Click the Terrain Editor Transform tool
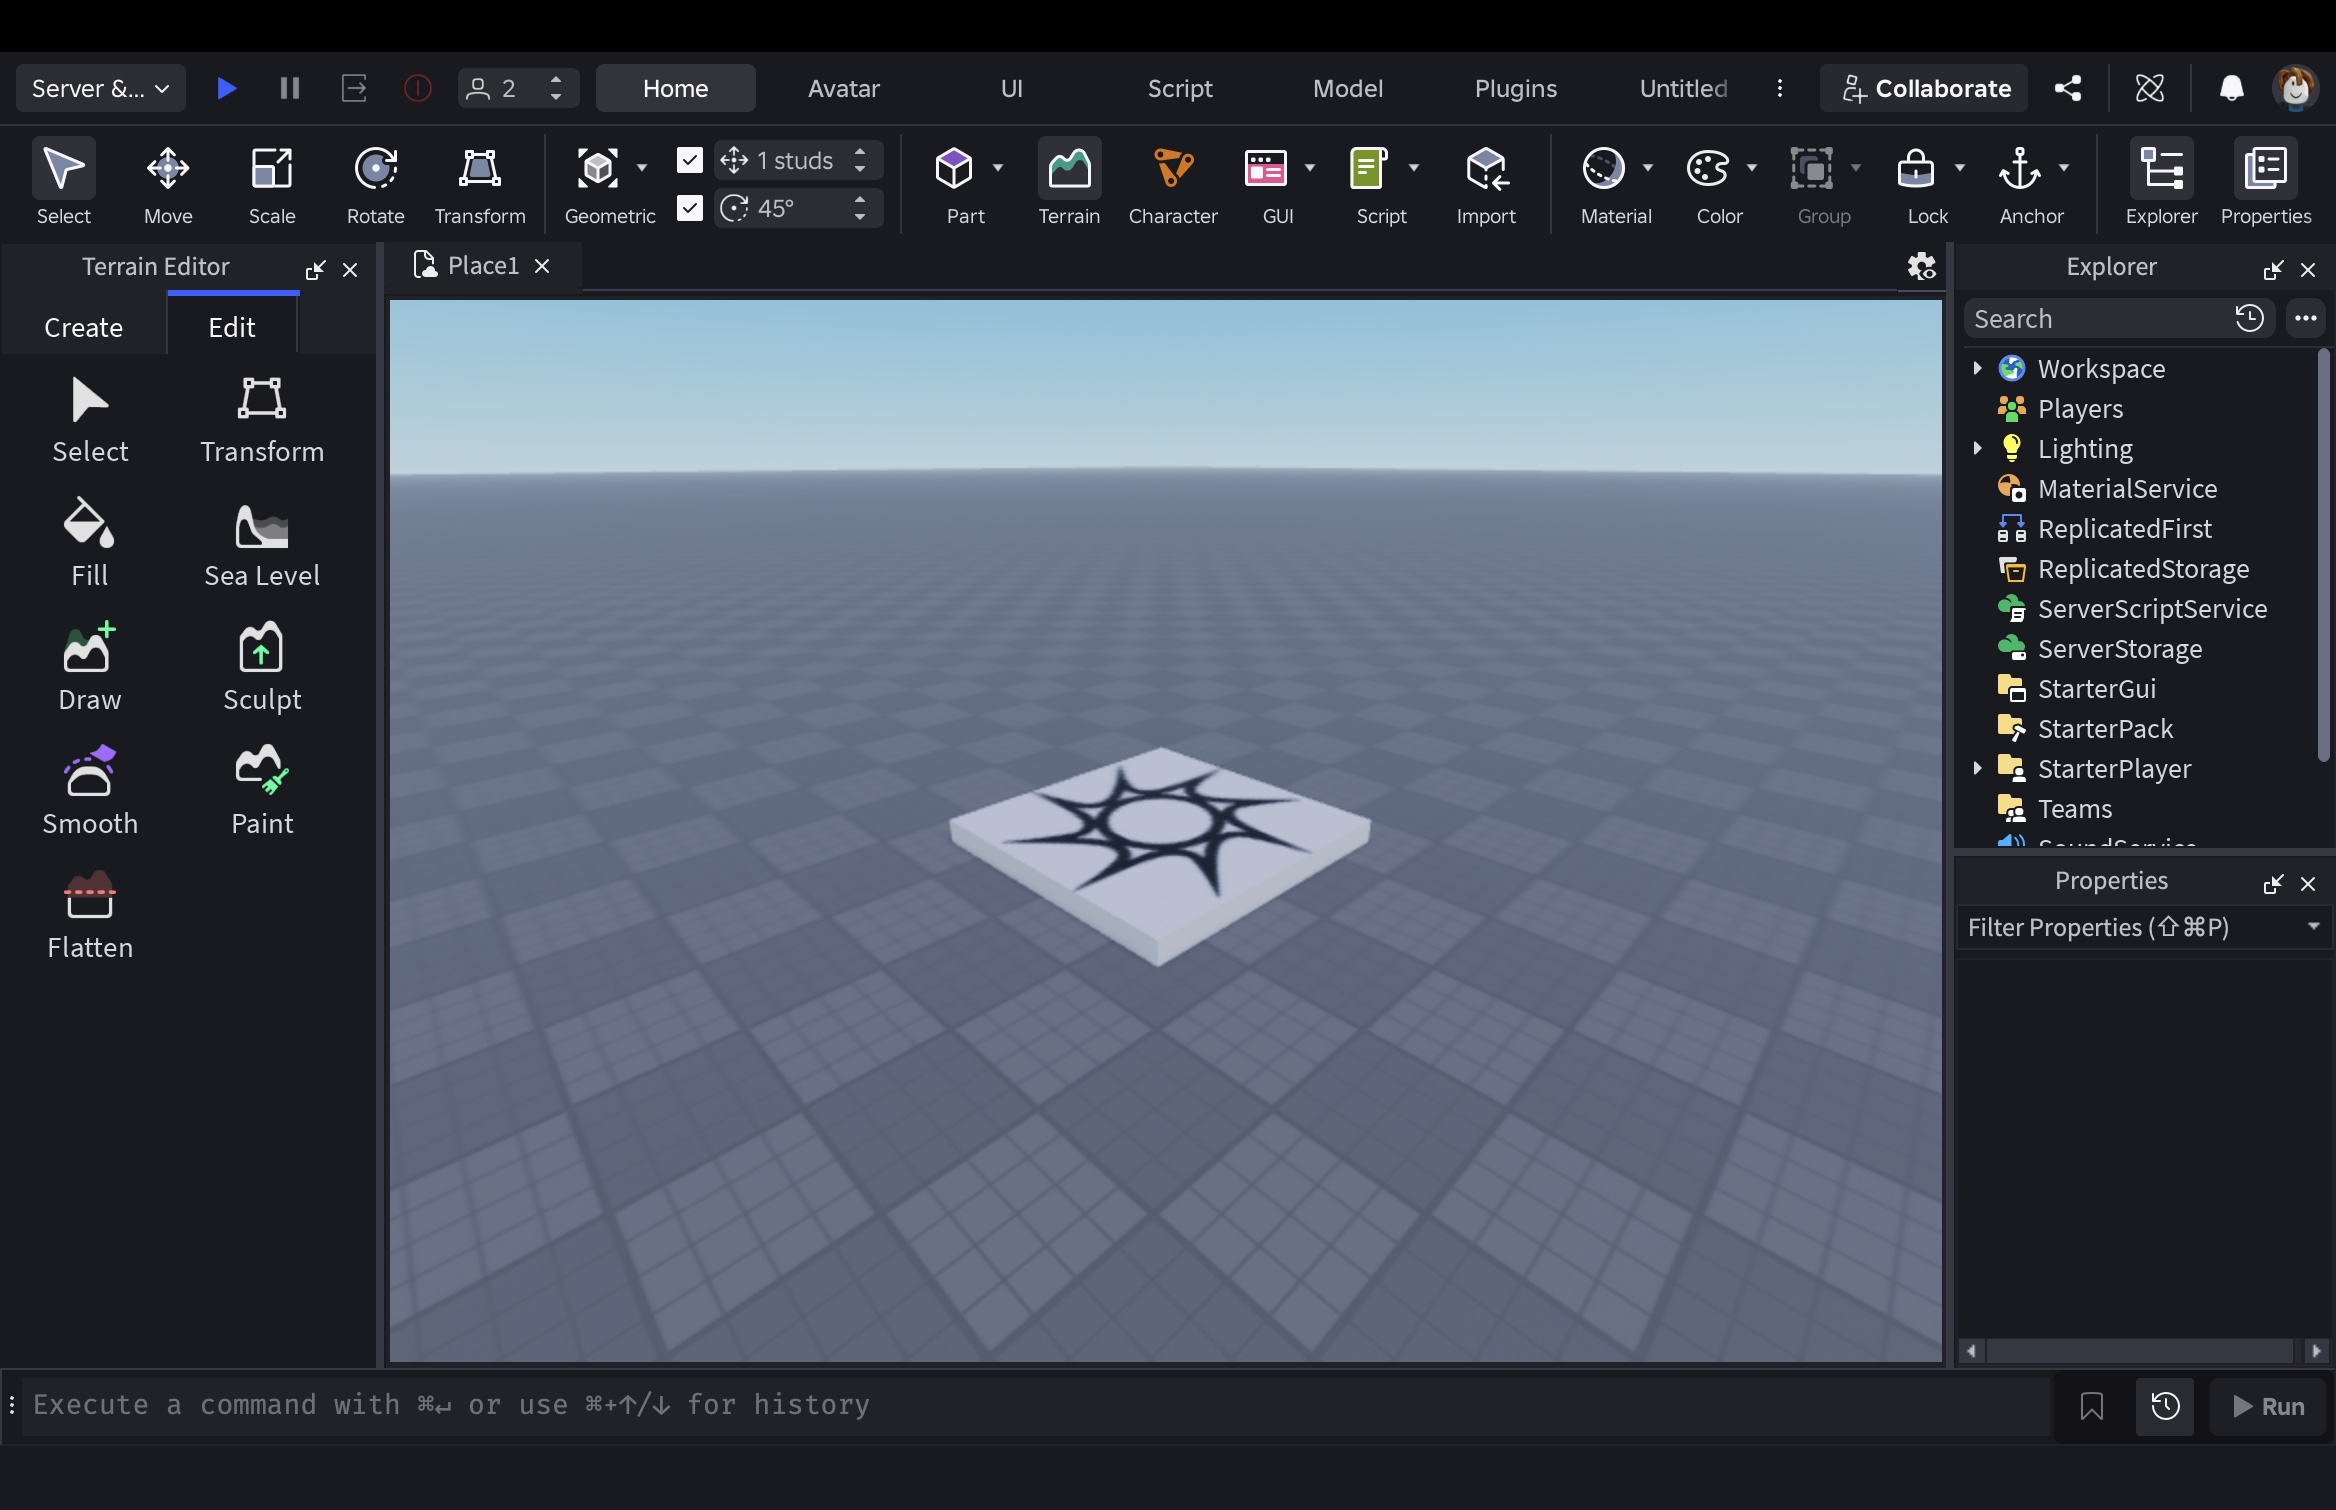This screenshot has width=2336, height=1510. [x=261, y=418]
